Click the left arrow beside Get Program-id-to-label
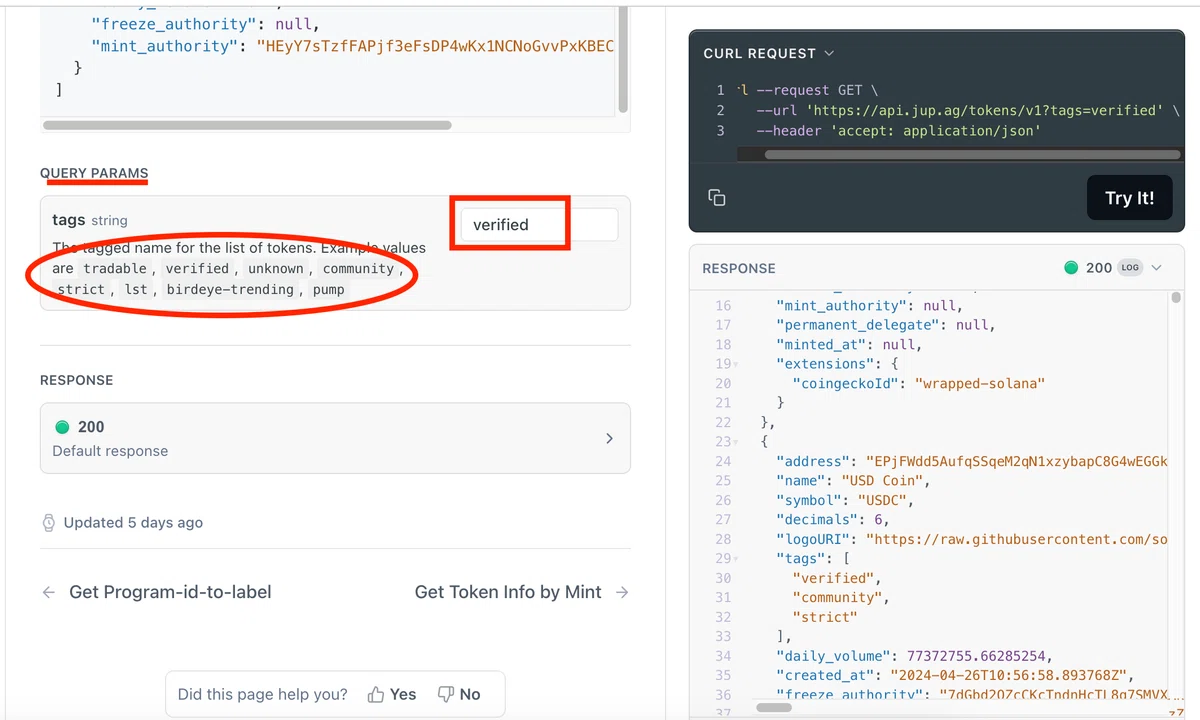 [x=48, y=592]
